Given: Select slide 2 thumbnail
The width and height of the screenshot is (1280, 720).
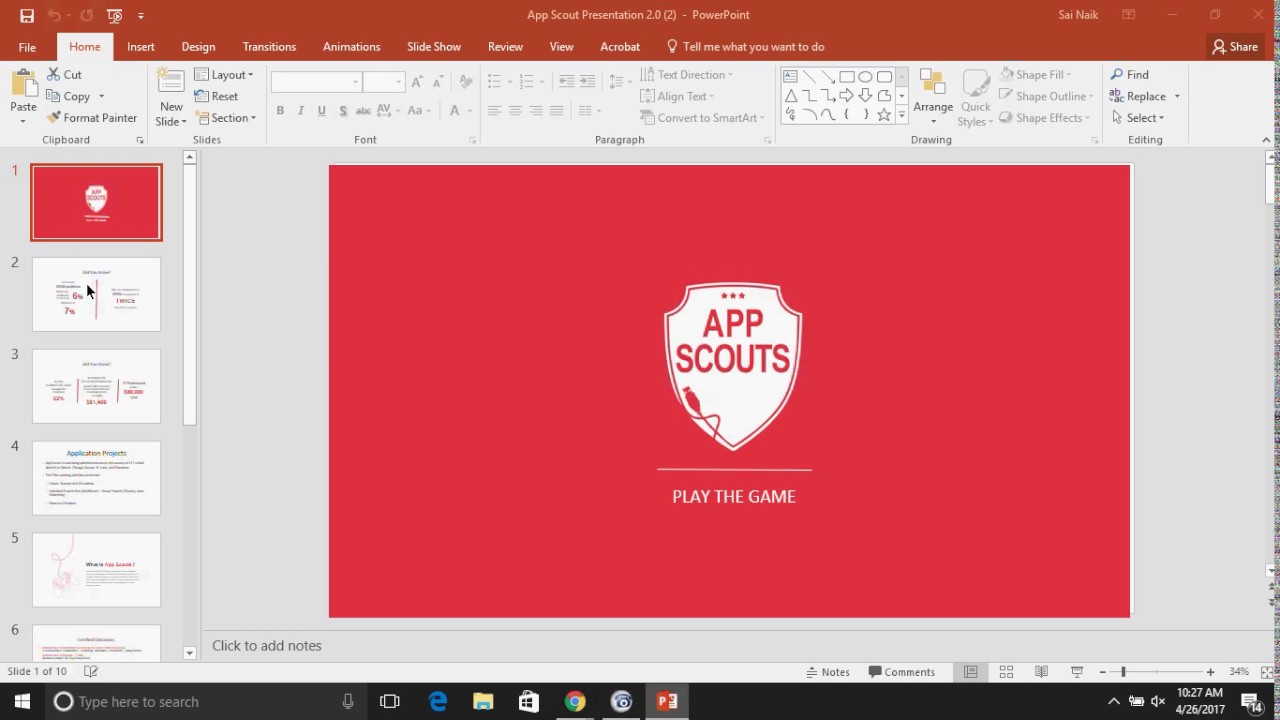Looking at the screenshot, I should [x=96, y=294].
